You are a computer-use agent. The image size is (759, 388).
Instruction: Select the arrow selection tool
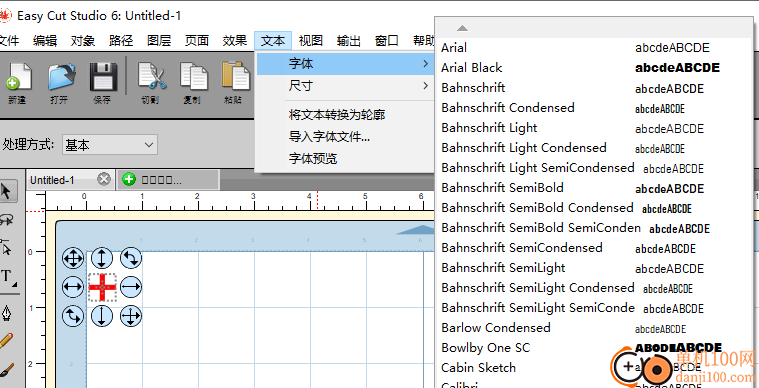click(7, 192)
